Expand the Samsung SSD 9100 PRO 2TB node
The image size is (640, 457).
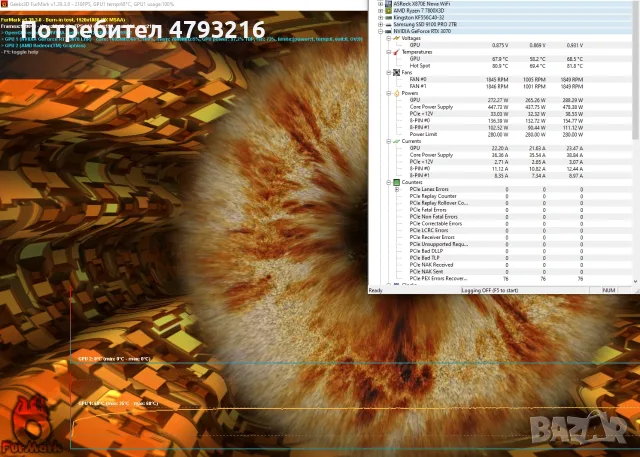point(380,24)
